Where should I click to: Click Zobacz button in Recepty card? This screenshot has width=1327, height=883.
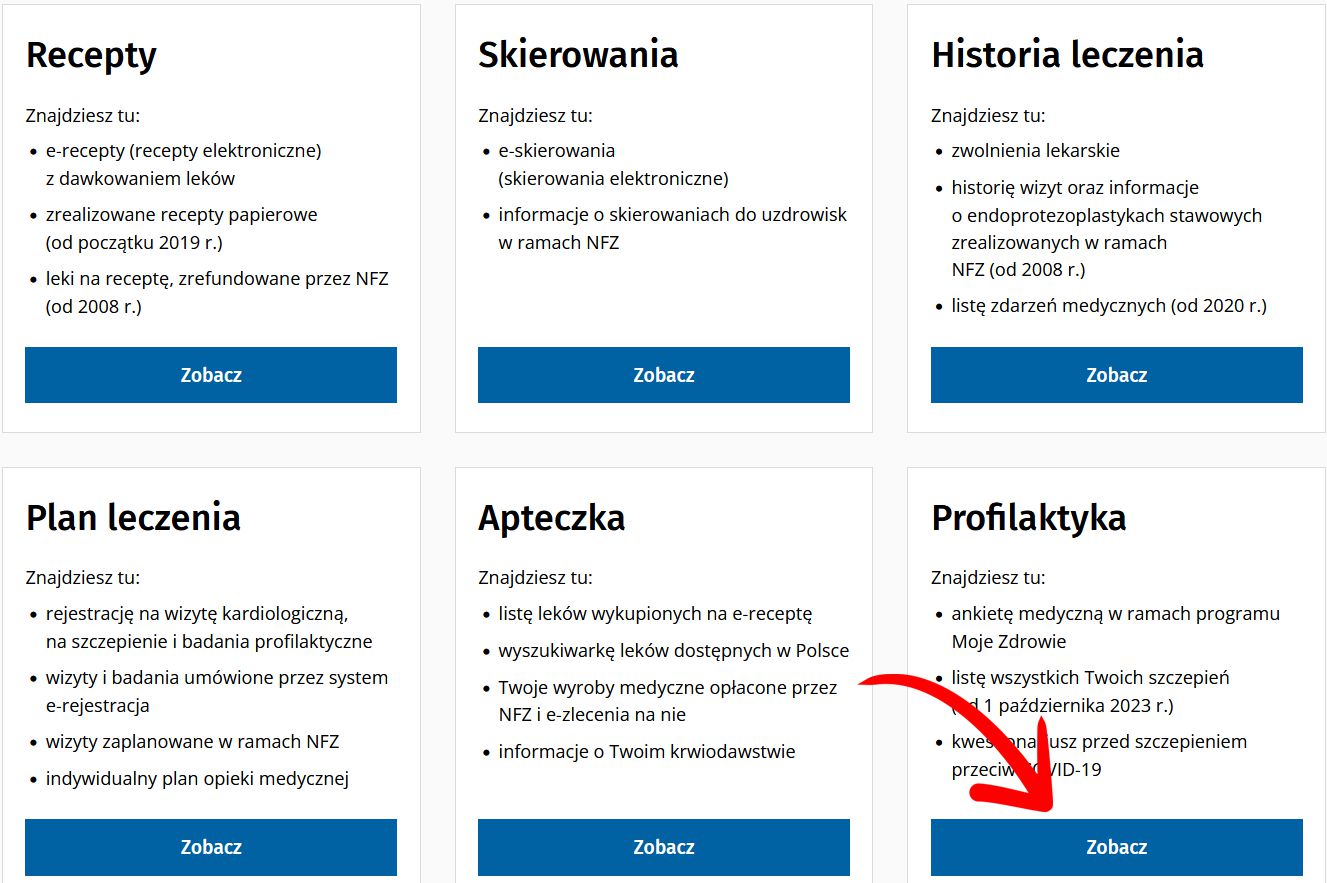pyautogui.click(x=211, y=375)
